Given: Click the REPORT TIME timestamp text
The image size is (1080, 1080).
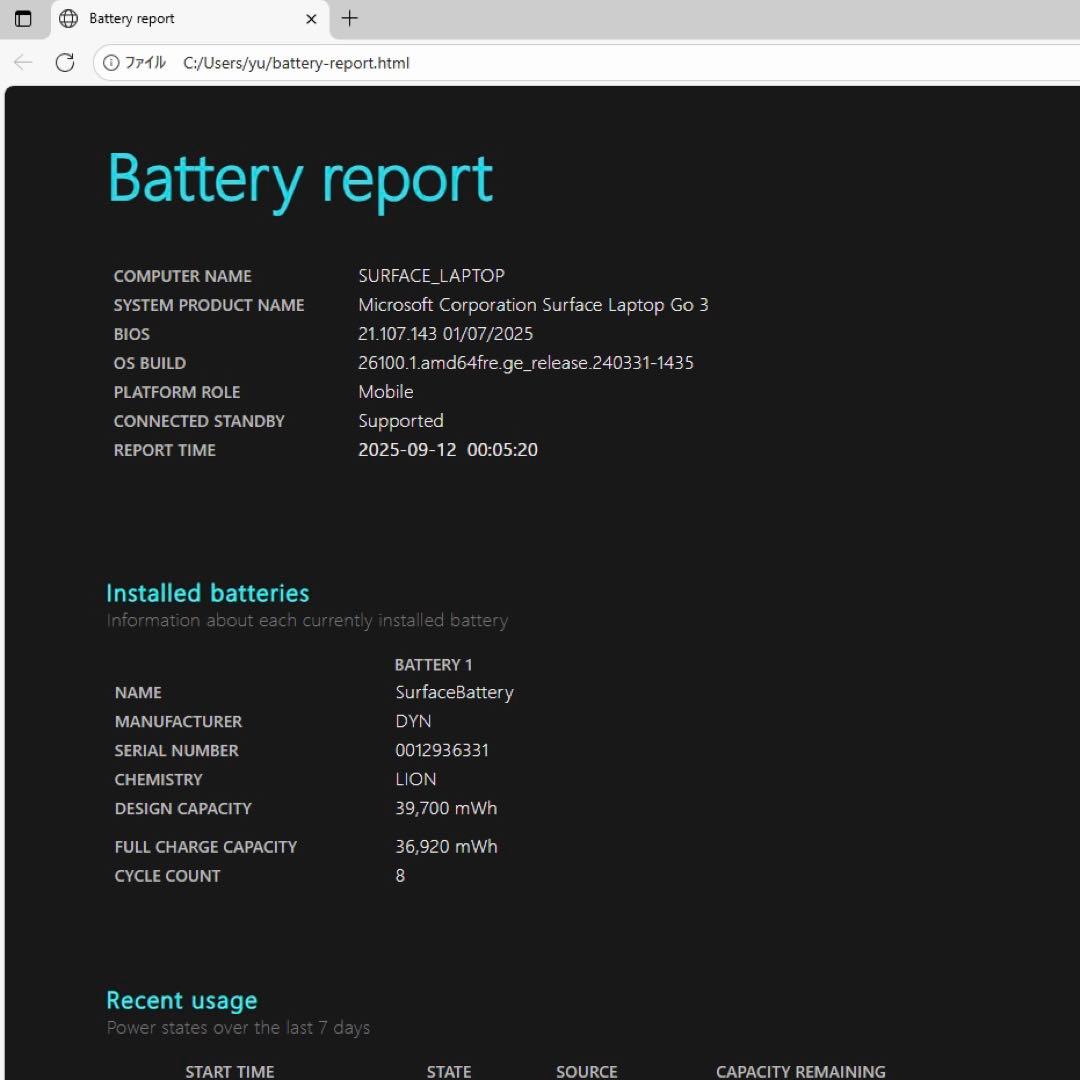Looking at the screenshot, I should tap(447, 450).
